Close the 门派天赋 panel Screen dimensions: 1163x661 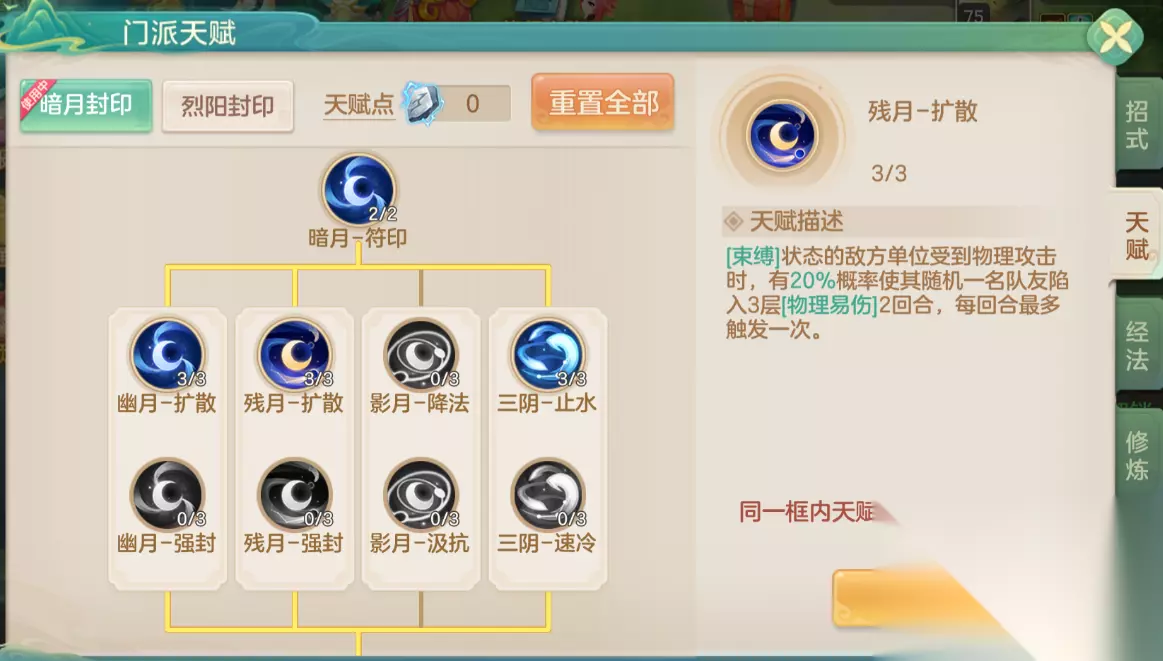[x=1115, y=36]
